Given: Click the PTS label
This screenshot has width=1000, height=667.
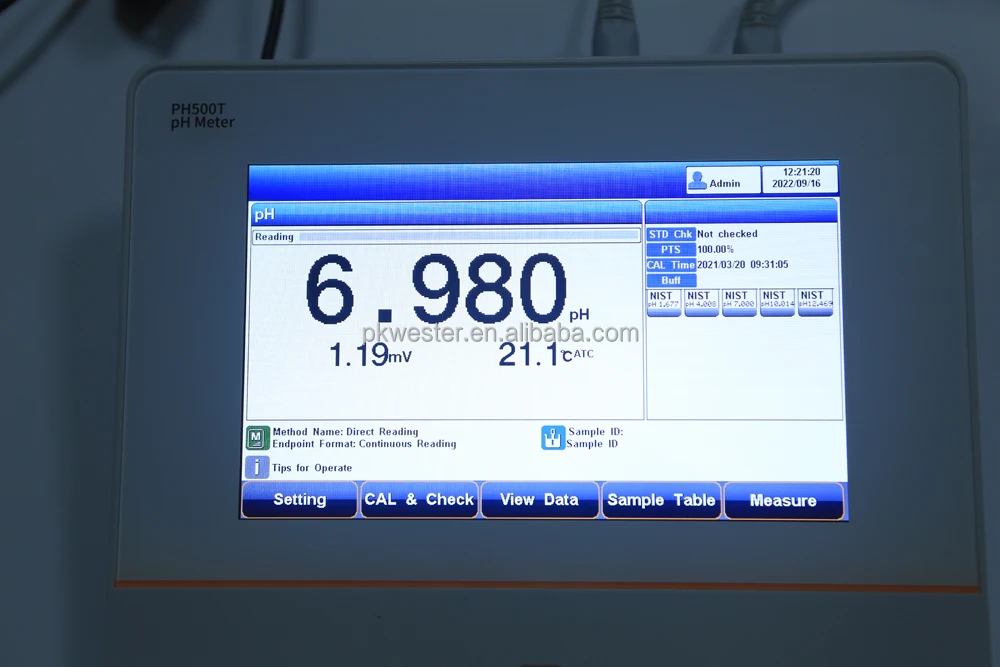Looking at the screenshot, I should point(670,249).
